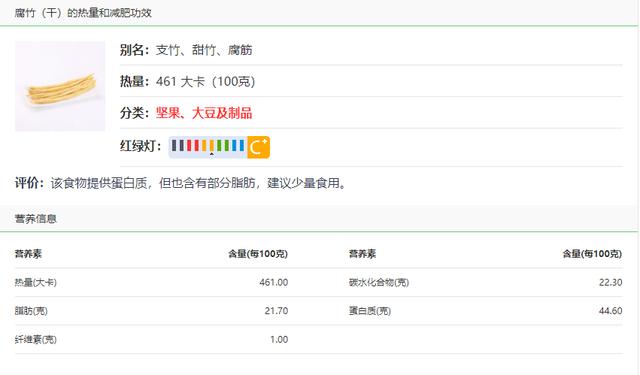The width and height of the screenshot is (640, 375).
Task: Click the 脂肪(克) nutrient row label
Action: point(31,311)
